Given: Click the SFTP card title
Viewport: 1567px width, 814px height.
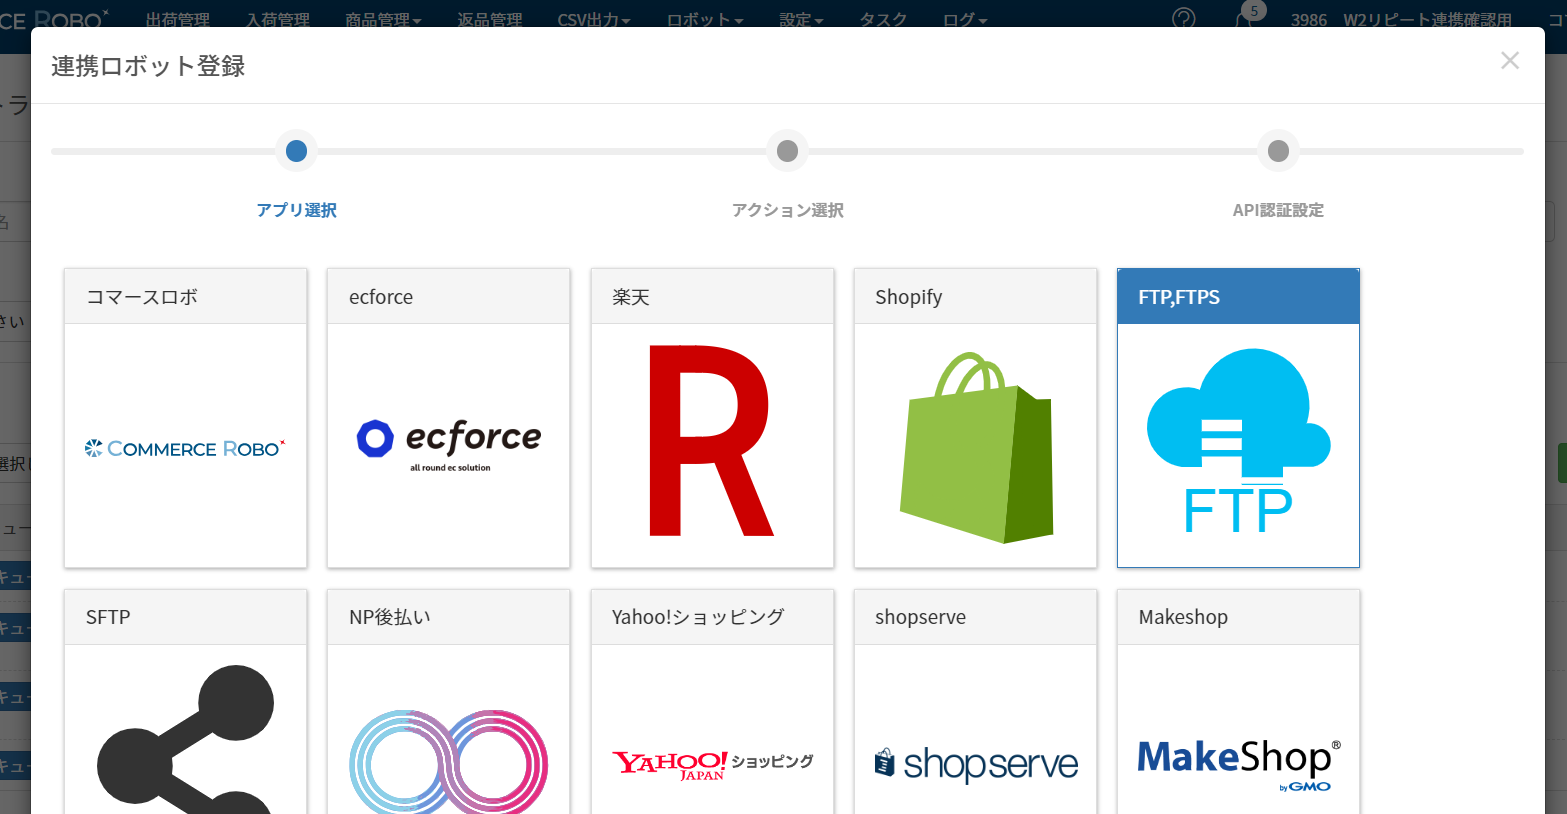Looking at the screenshot, I should [108, 617].
